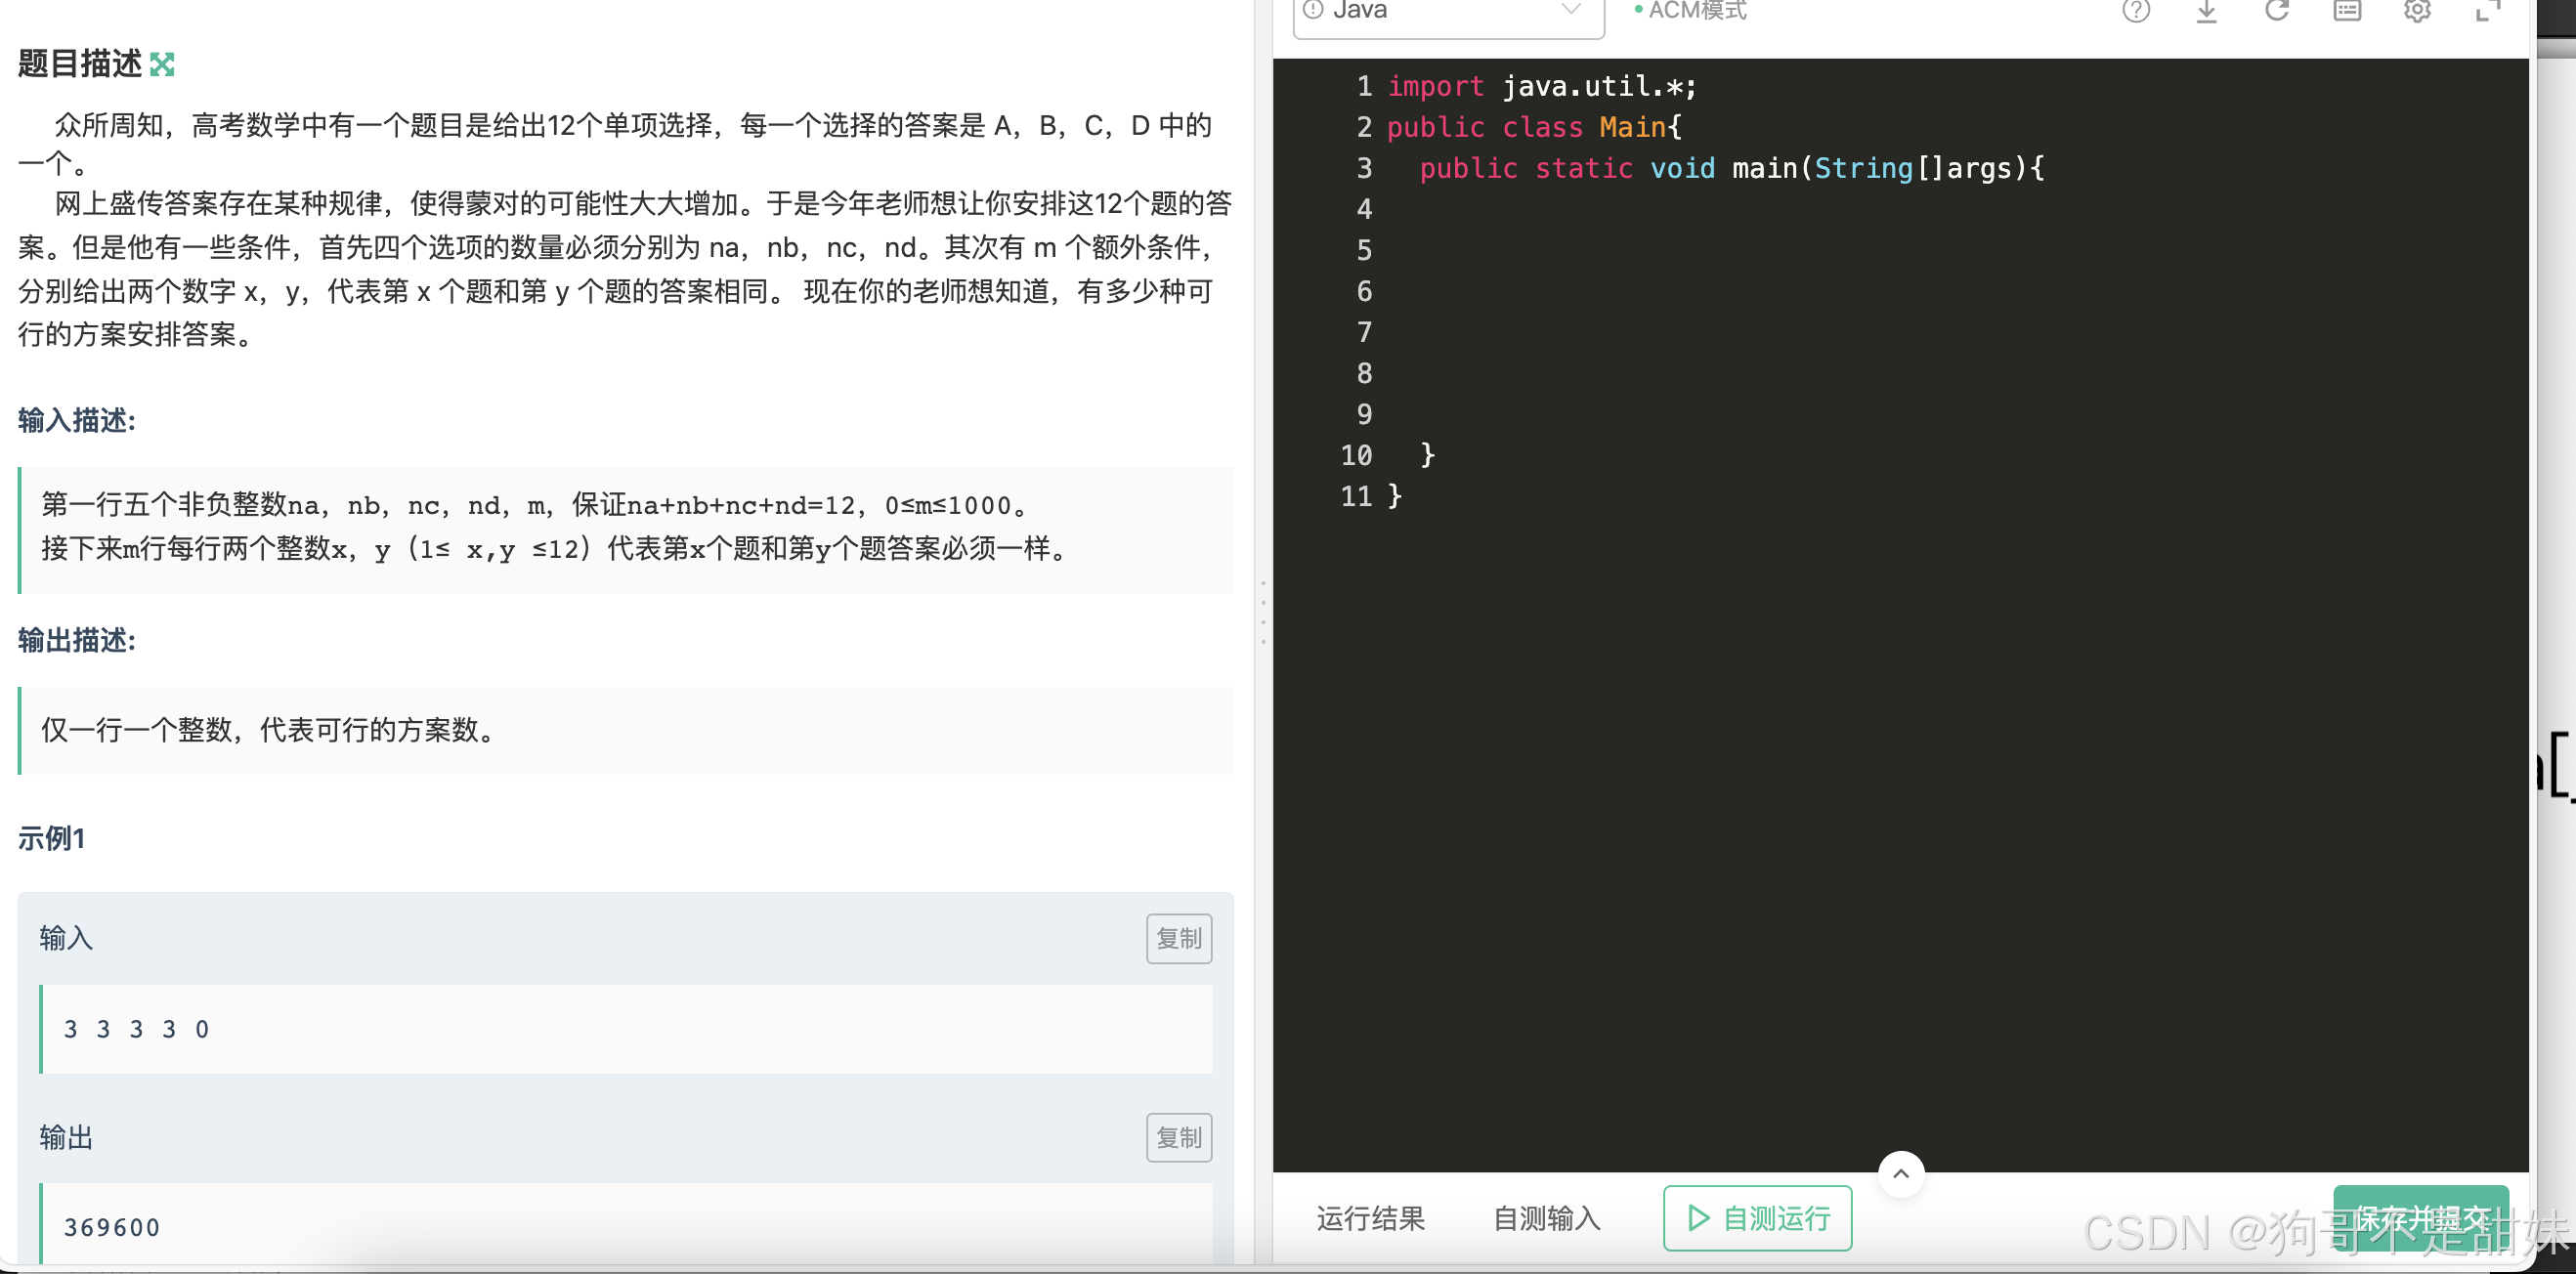
Task: Click the main method declaration line
Action: [1732, 169]
